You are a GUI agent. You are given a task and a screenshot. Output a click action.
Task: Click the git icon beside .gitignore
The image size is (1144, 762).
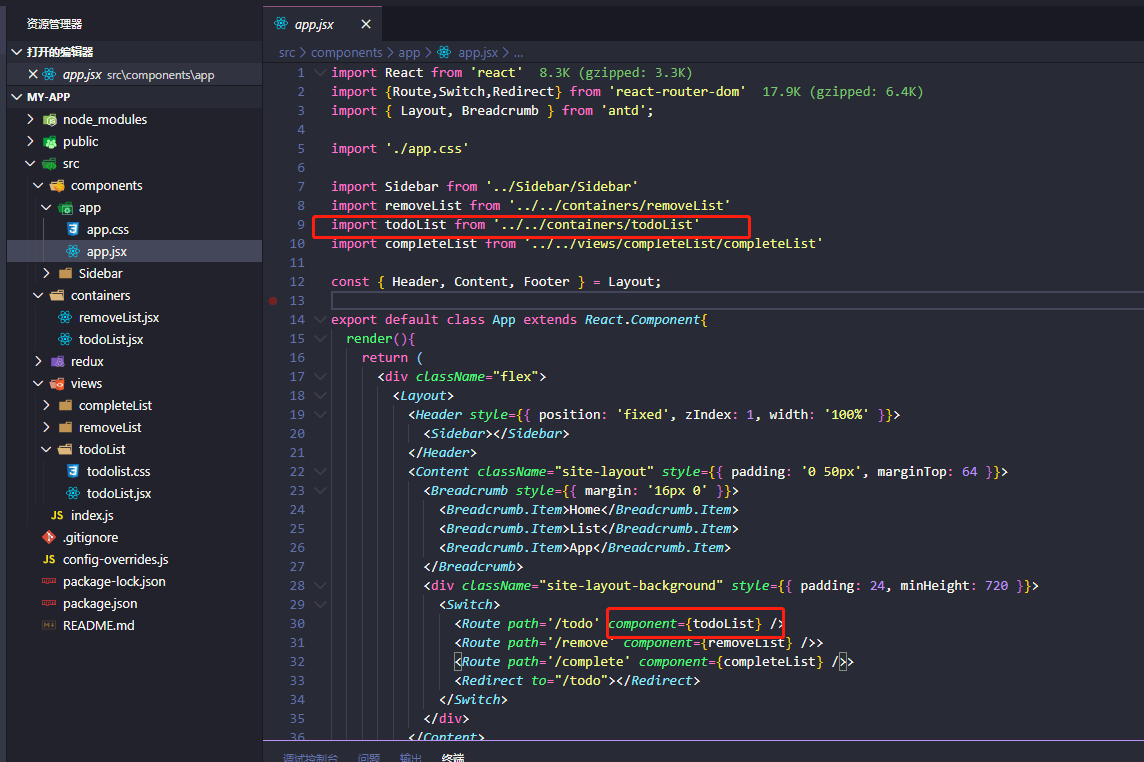(49, 537)
